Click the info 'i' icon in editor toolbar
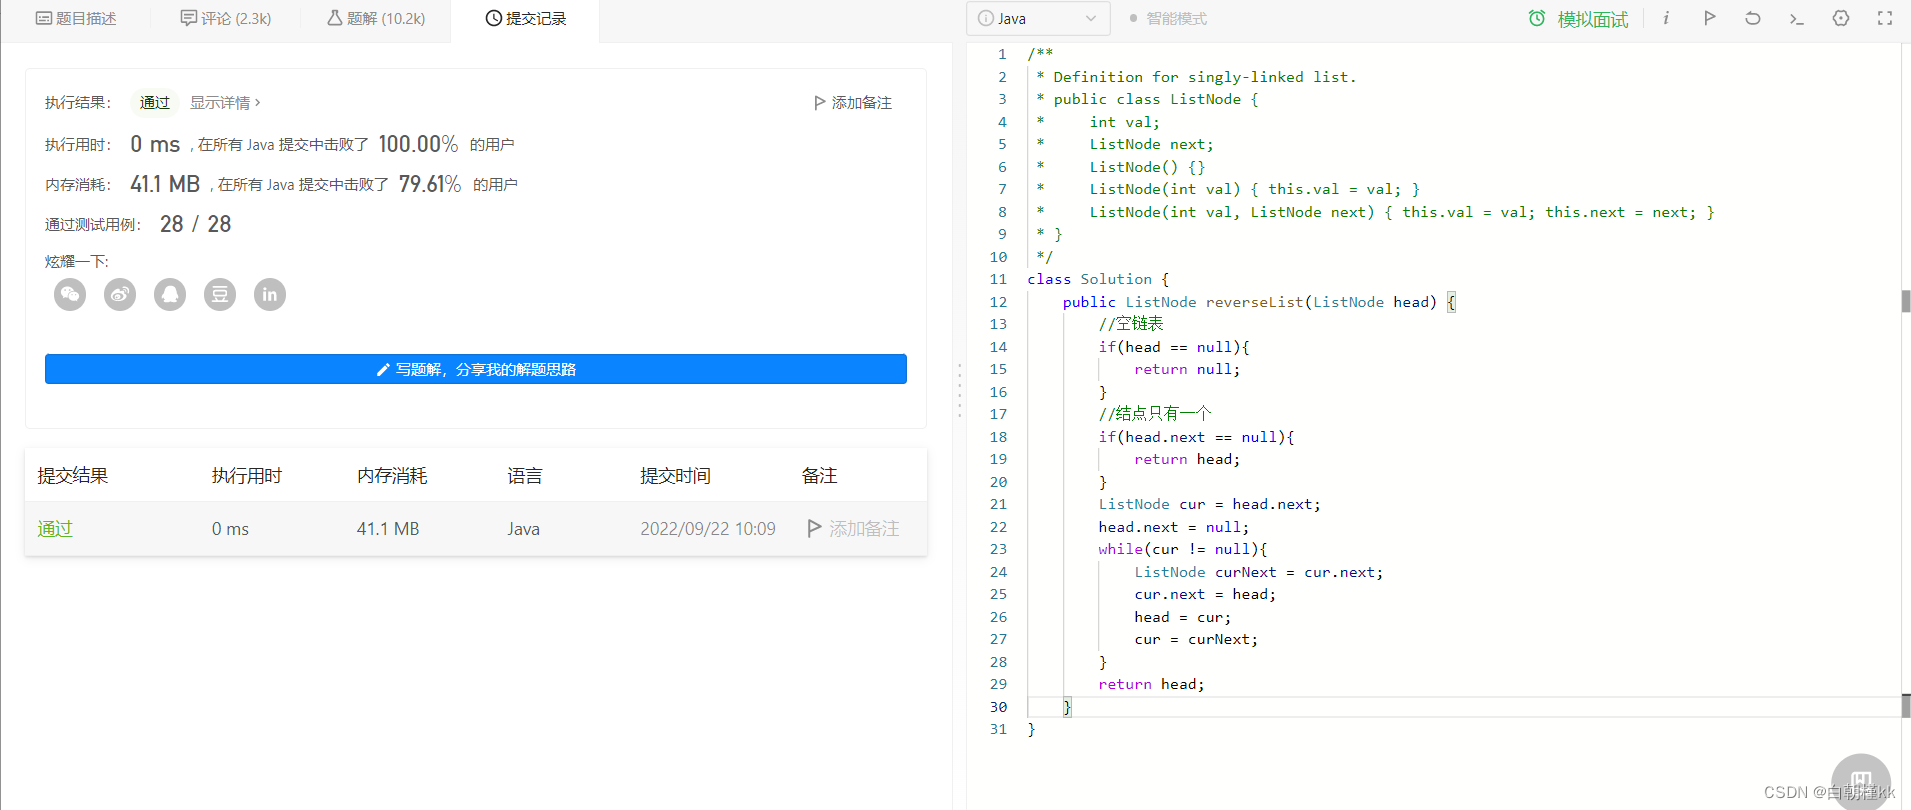This screenshot has width=1911, height=810. click(x=1666, y=18)
